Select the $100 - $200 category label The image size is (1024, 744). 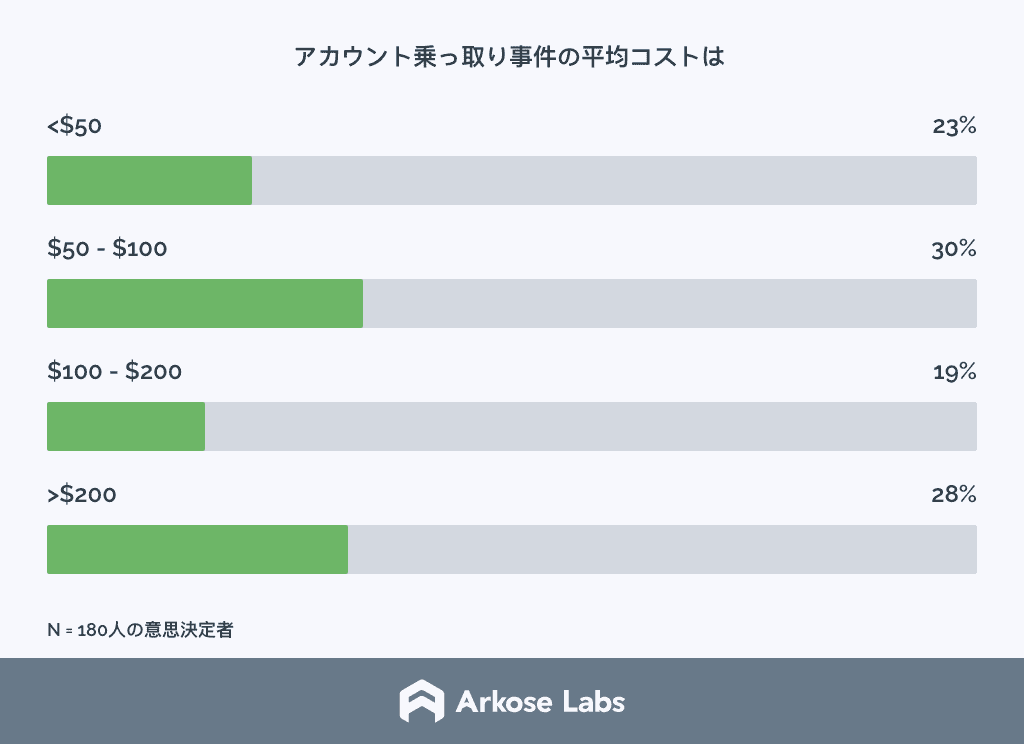tap(114, 371)
